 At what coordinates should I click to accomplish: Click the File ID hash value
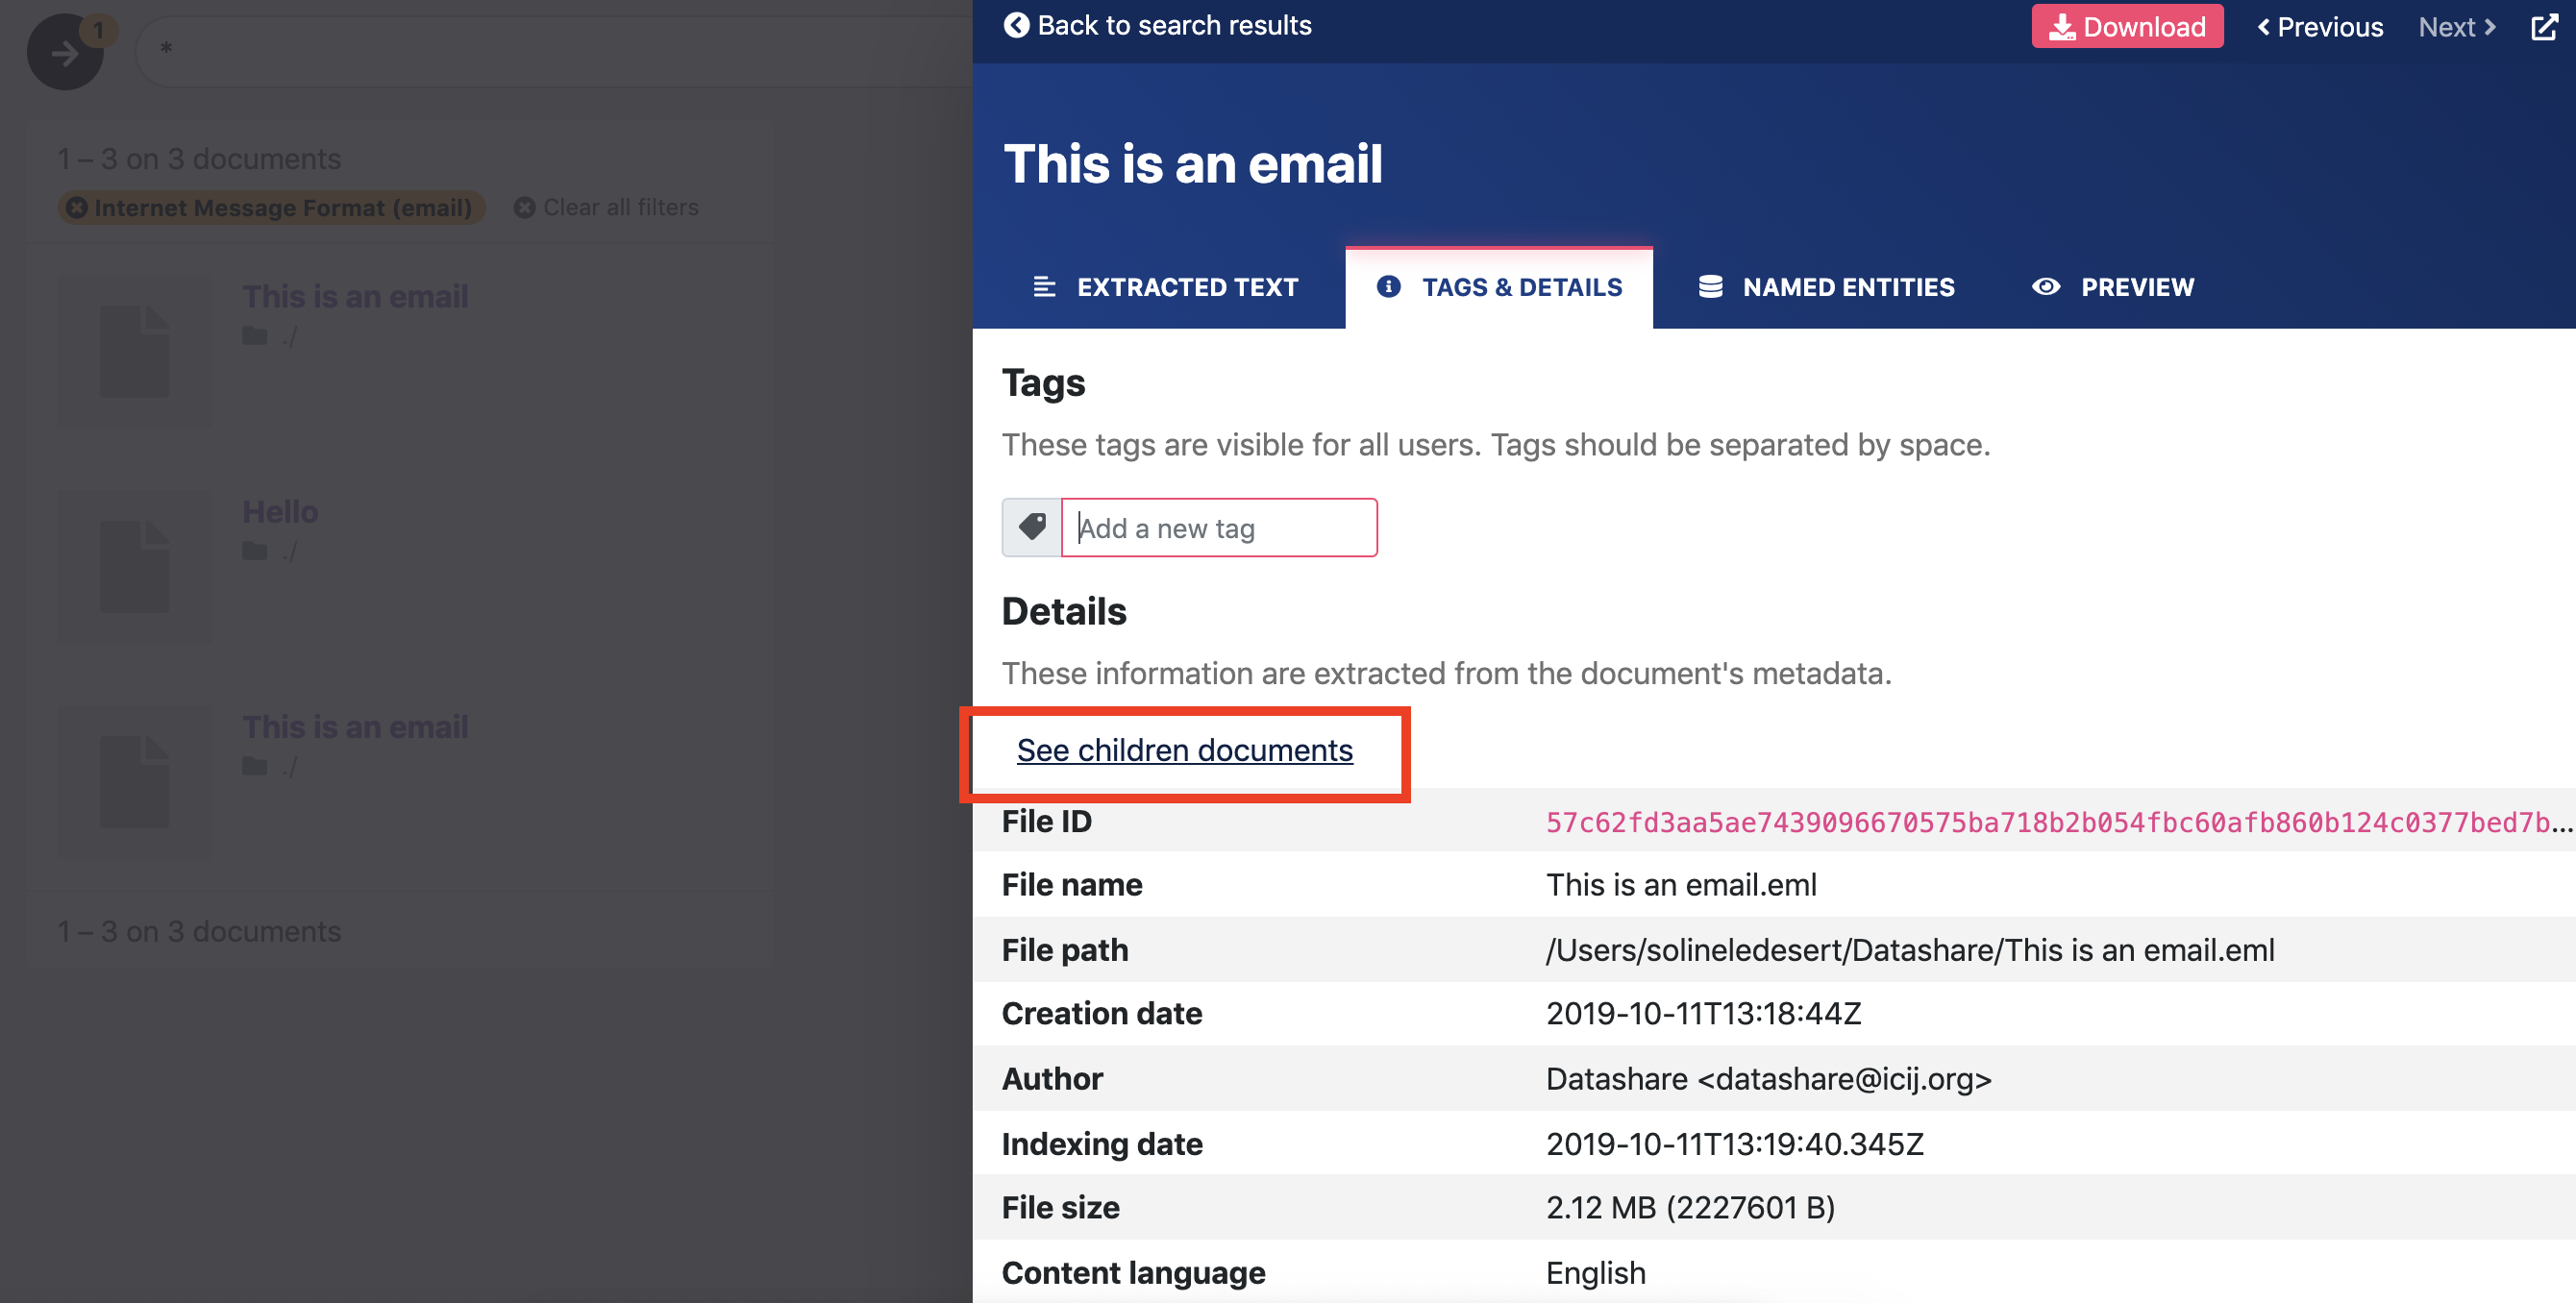[x=2059, y=822]
